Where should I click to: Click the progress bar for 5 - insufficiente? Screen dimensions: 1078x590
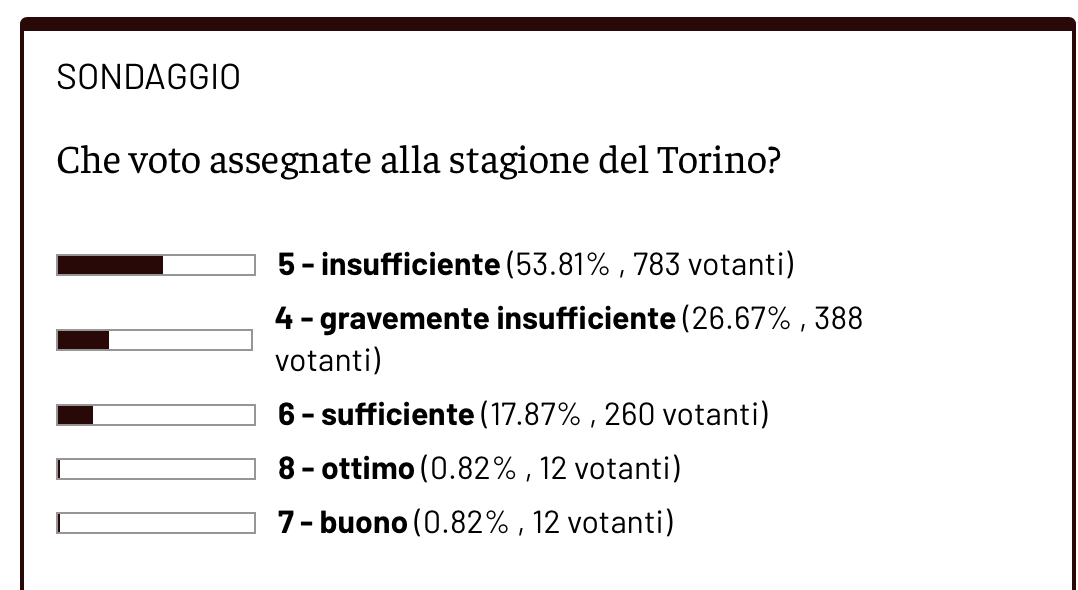[156, 265]
